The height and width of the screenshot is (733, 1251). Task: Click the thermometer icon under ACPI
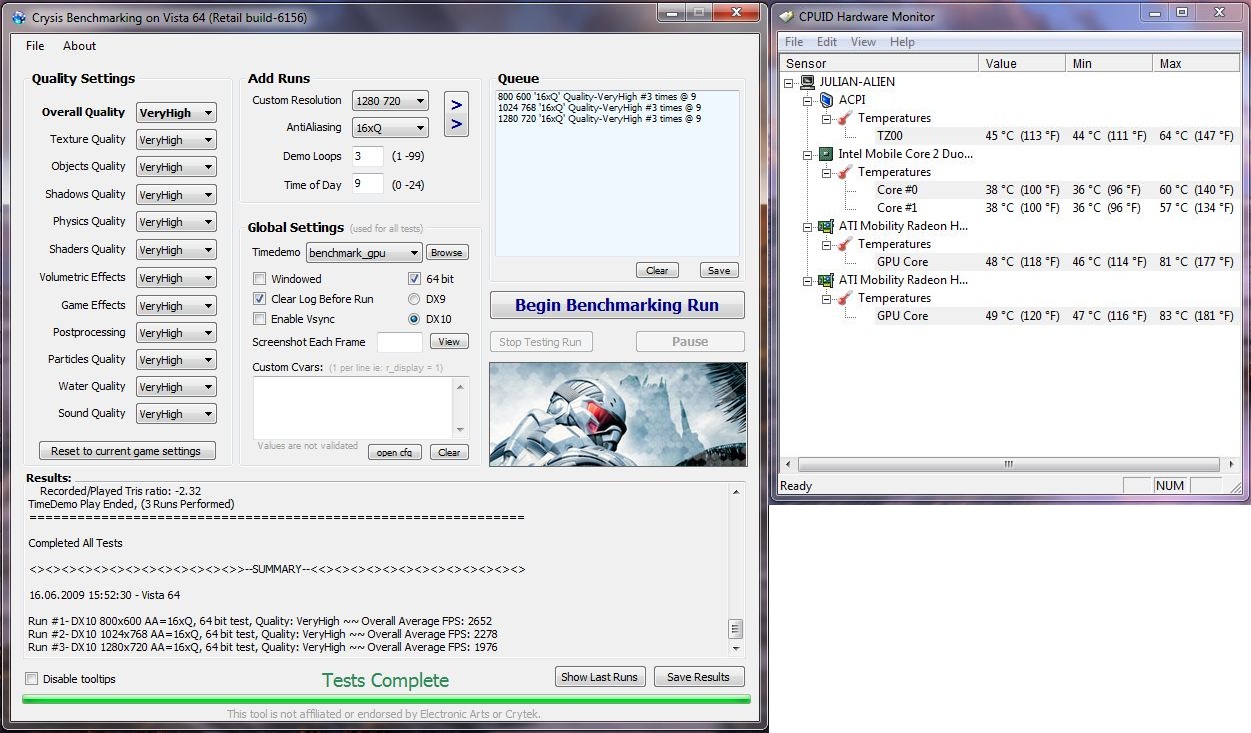[845, 118]
